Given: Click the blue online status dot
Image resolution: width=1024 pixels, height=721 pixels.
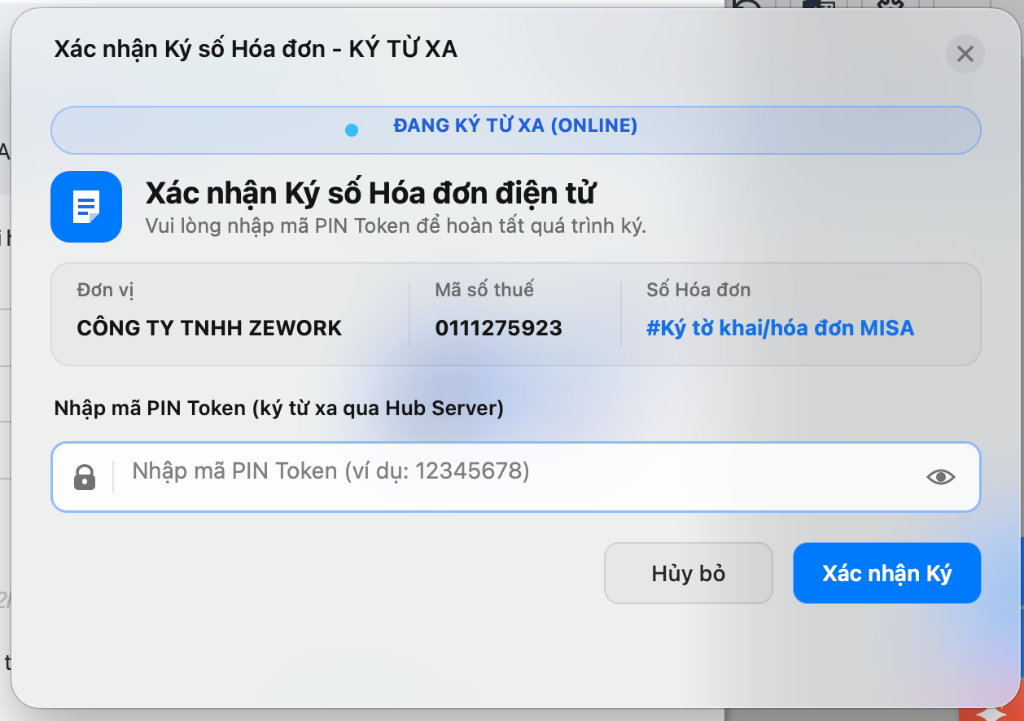Looking at the screenshot, I should (351, 130).
